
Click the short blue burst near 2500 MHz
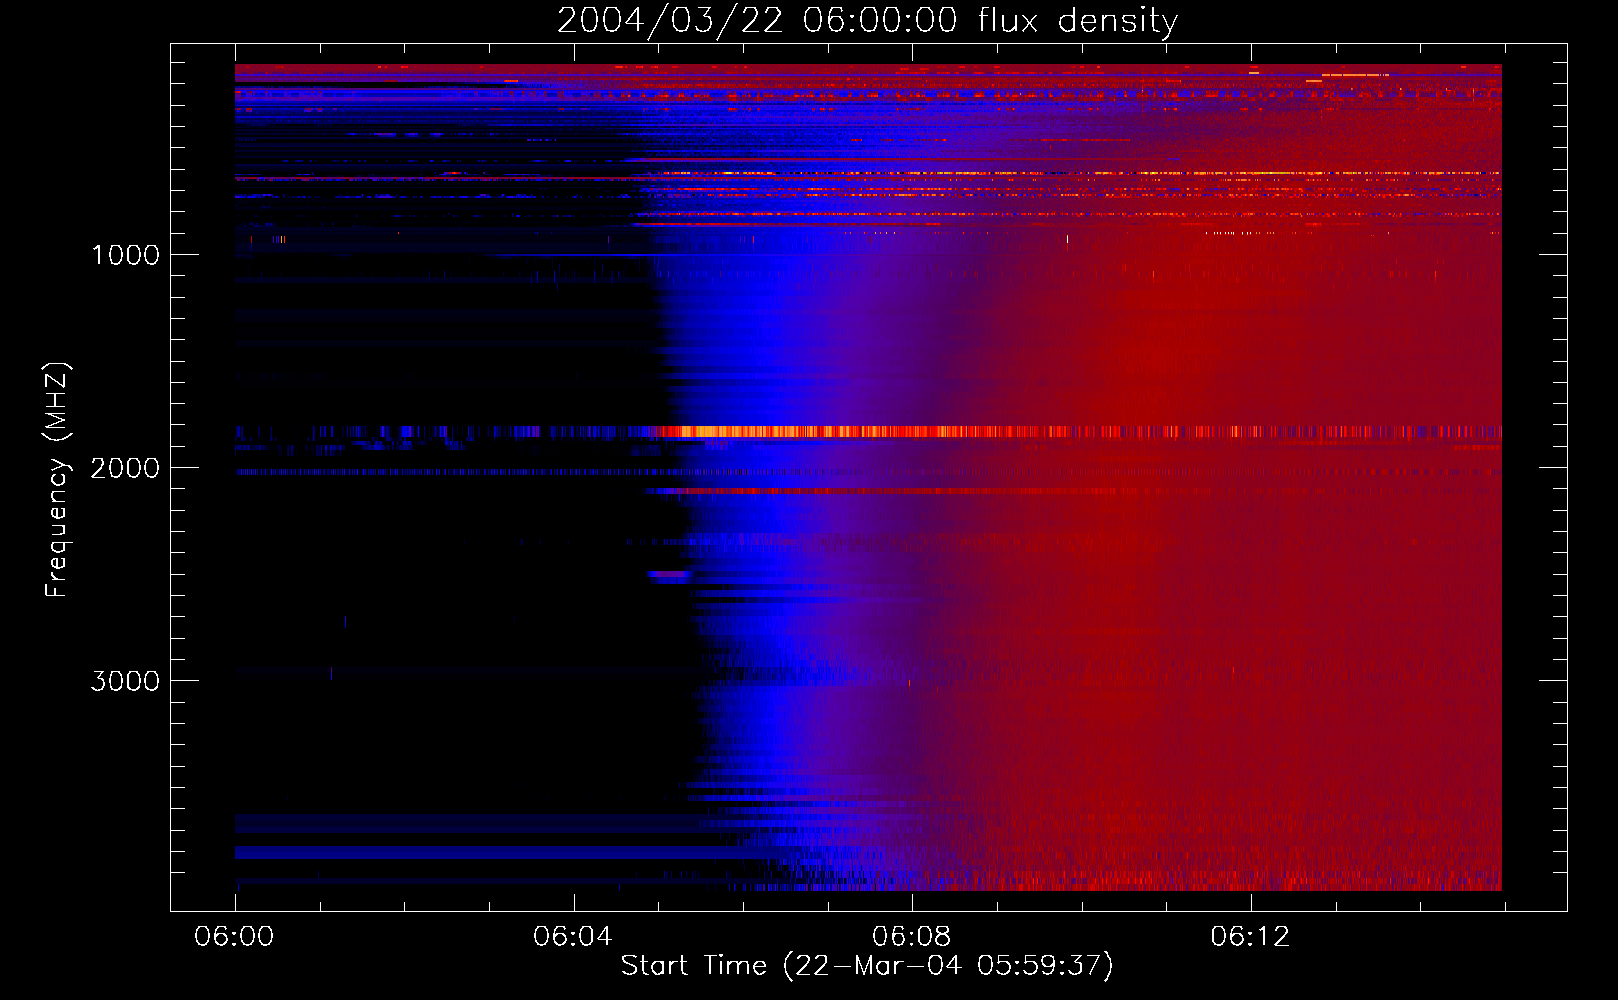tap(670, 575)
